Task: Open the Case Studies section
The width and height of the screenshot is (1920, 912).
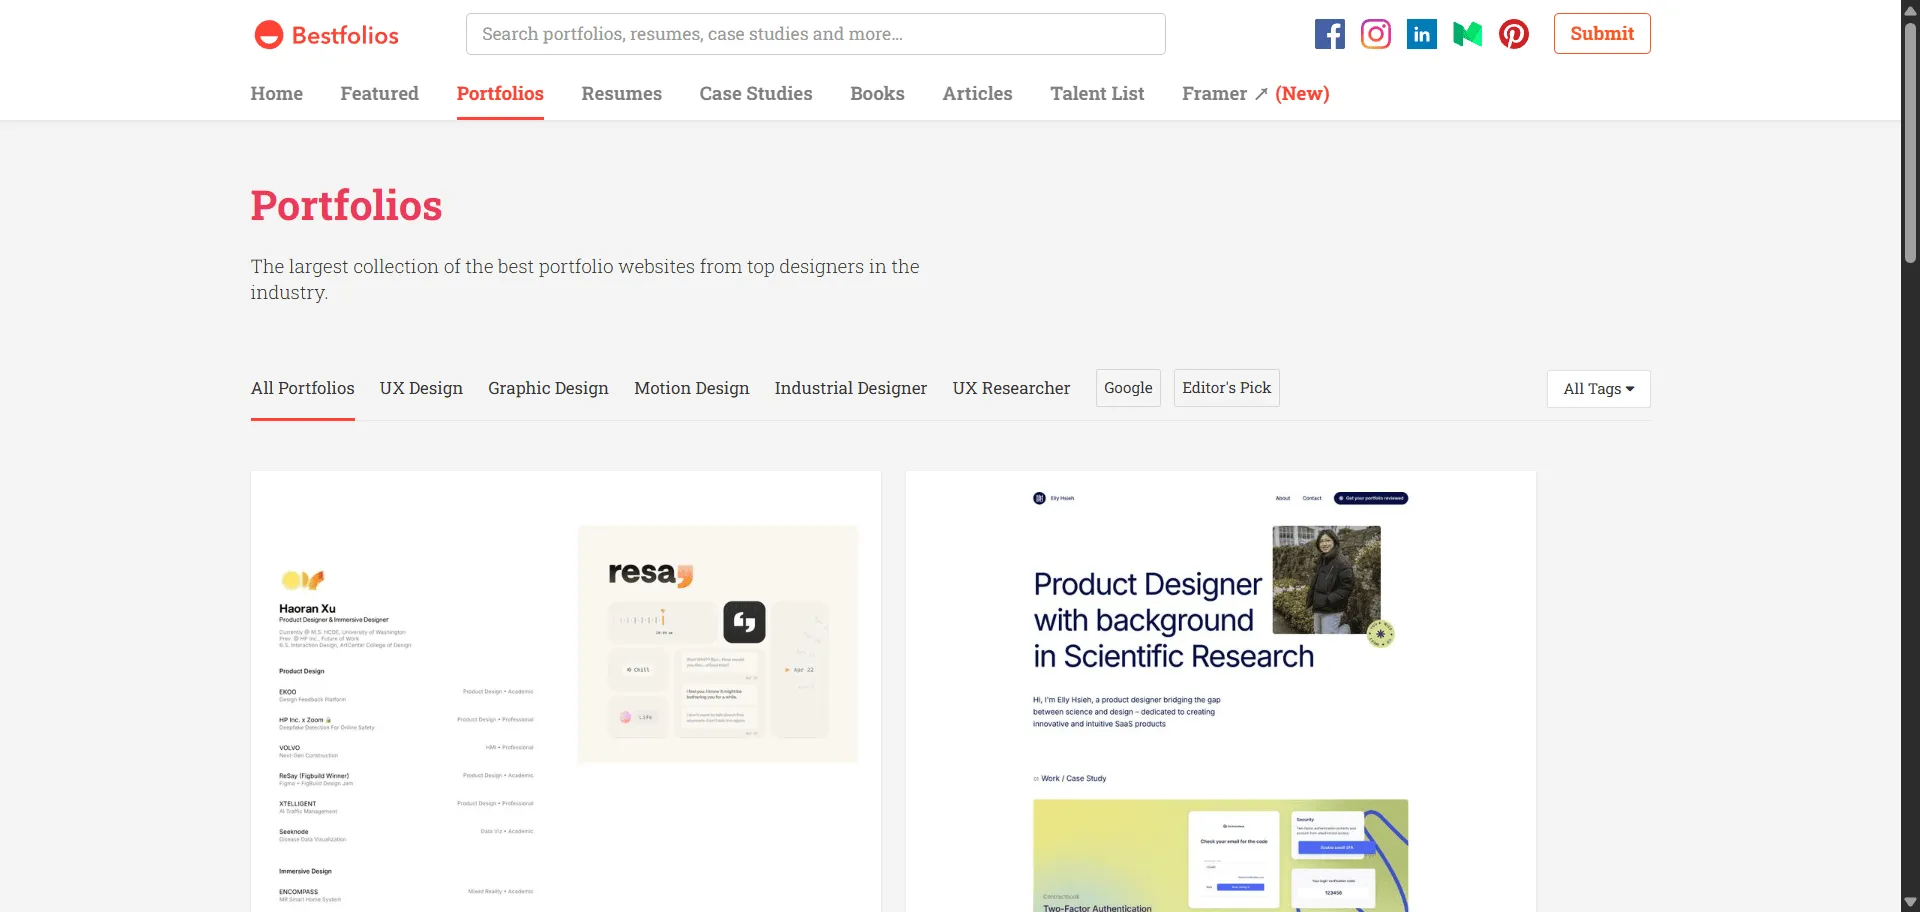Action: pos(755,93)
